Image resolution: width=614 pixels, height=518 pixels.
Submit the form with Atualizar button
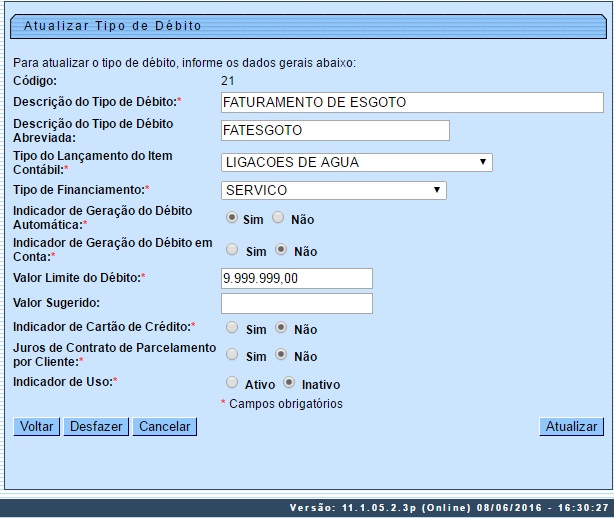571,426
